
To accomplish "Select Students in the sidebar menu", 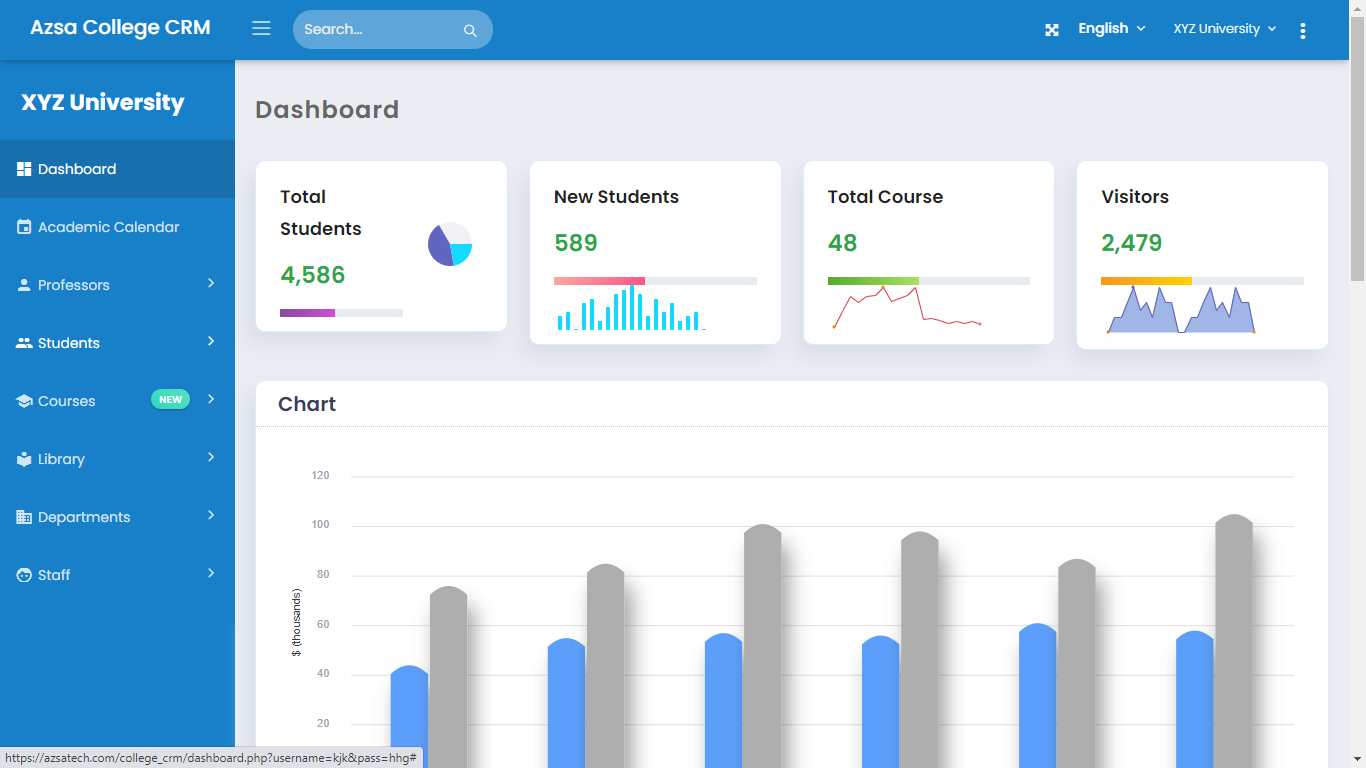I will pos(69,343).
